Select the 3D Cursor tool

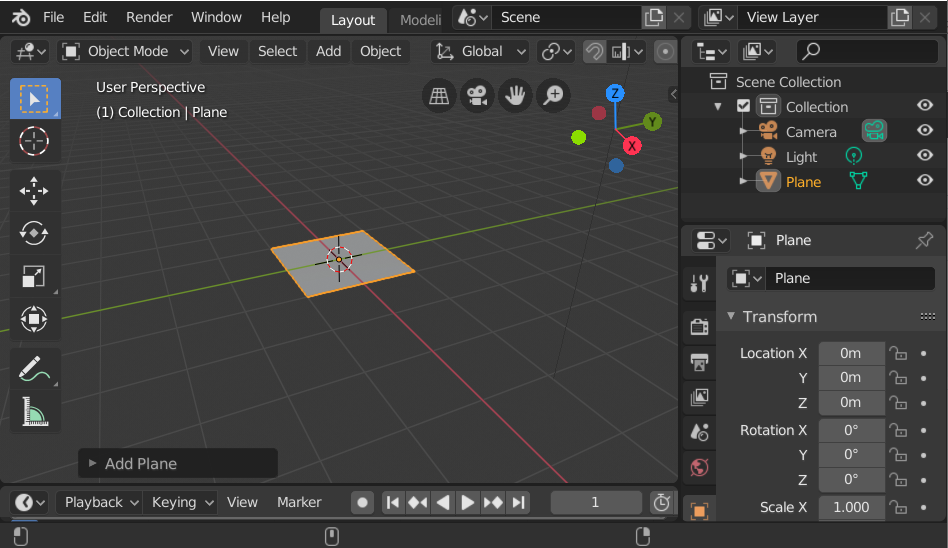pyautogui.click(x=35, y=141)
